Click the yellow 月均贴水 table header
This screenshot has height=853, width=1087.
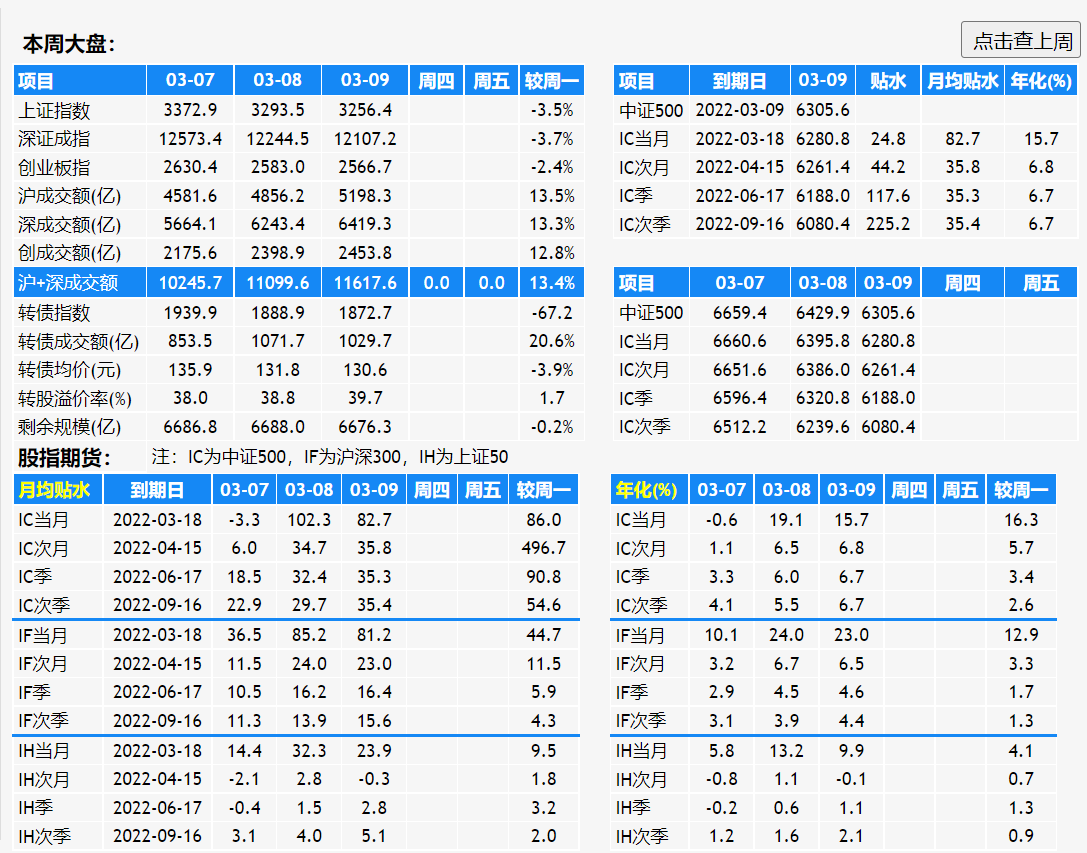coord(54,490)
